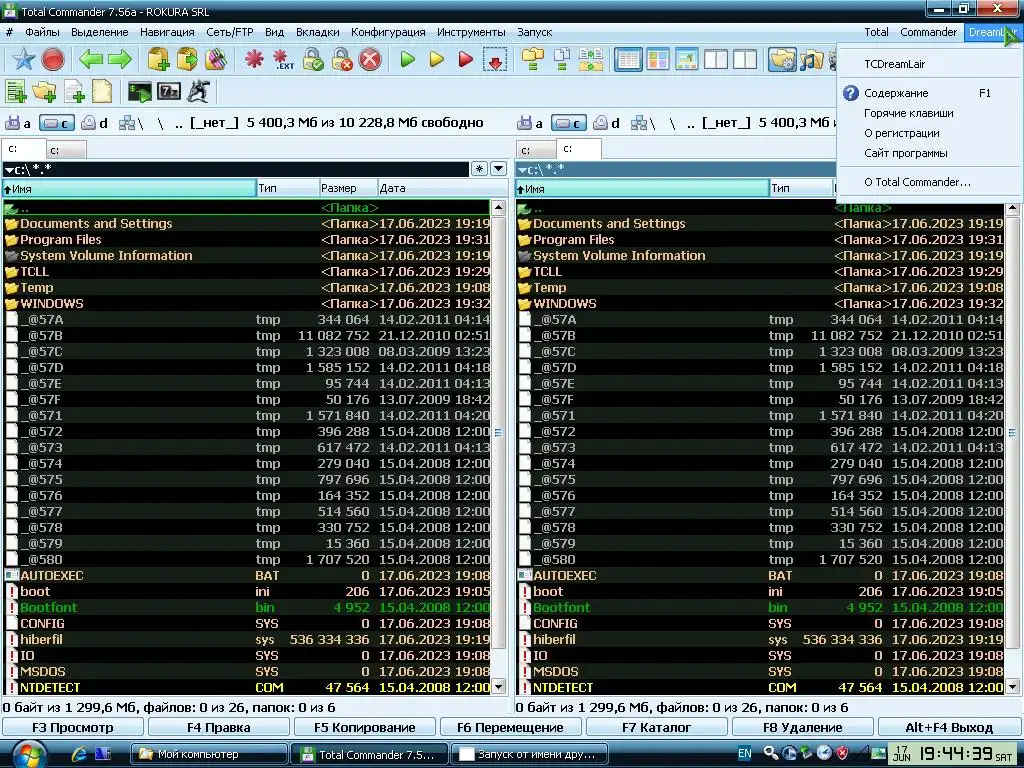
Task: Select WINDOWS folder in left panel
Action: [247, 304]
